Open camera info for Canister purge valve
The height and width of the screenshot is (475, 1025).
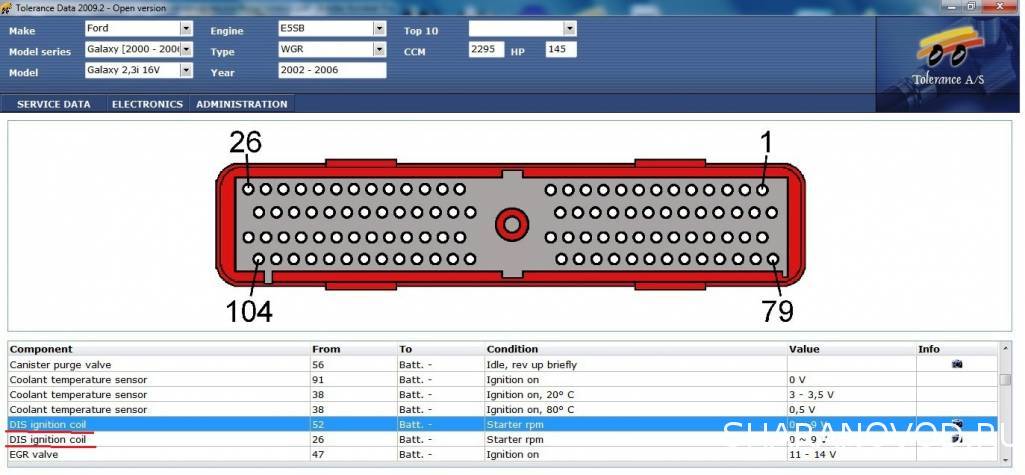point(956,364)
